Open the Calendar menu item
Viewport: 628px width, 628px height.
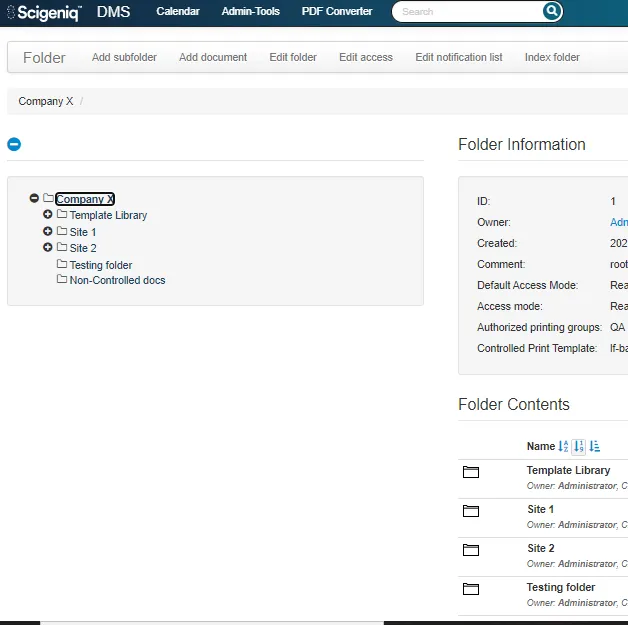click(178, 12)
